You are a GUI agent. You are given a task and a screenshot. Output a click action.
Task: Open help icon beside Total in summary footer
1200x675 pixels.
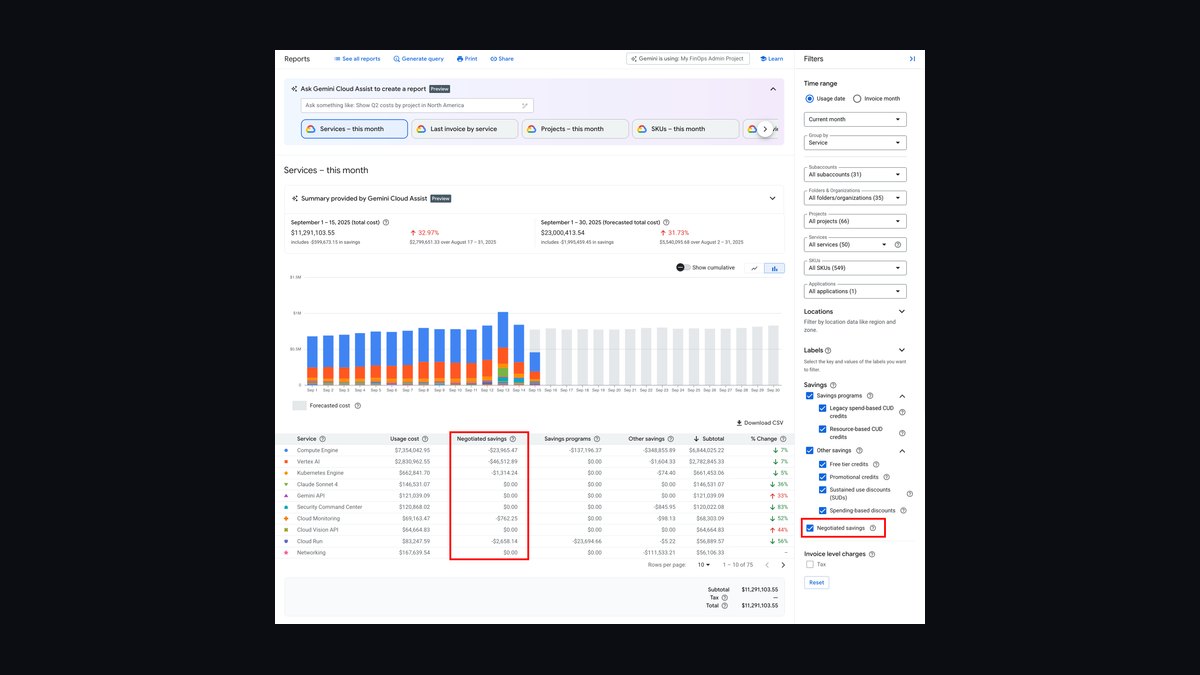click(724, 605)
